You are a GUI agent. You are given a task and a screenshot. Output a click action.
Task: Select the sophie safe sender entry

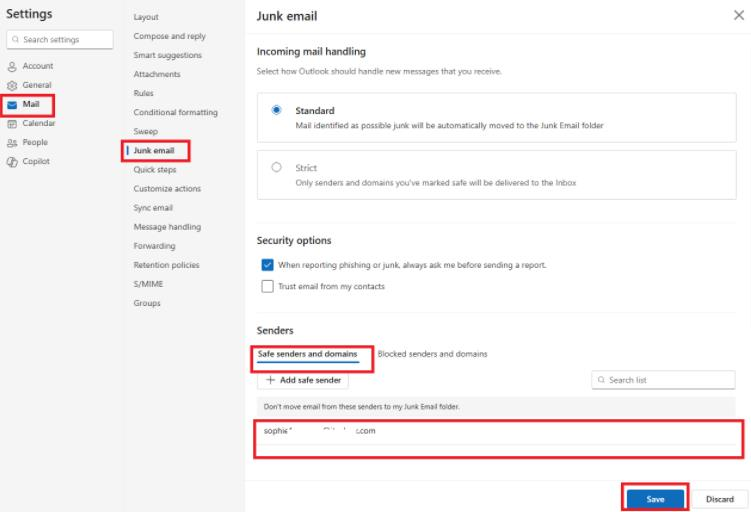tap(496, 431)
